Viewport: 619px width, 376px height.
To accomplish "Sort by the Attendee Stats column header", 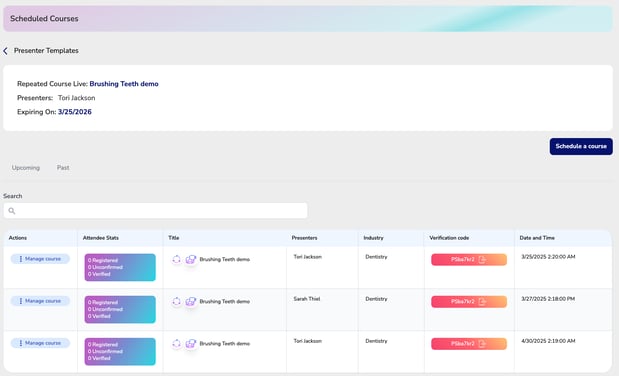I will pos(101,238).
